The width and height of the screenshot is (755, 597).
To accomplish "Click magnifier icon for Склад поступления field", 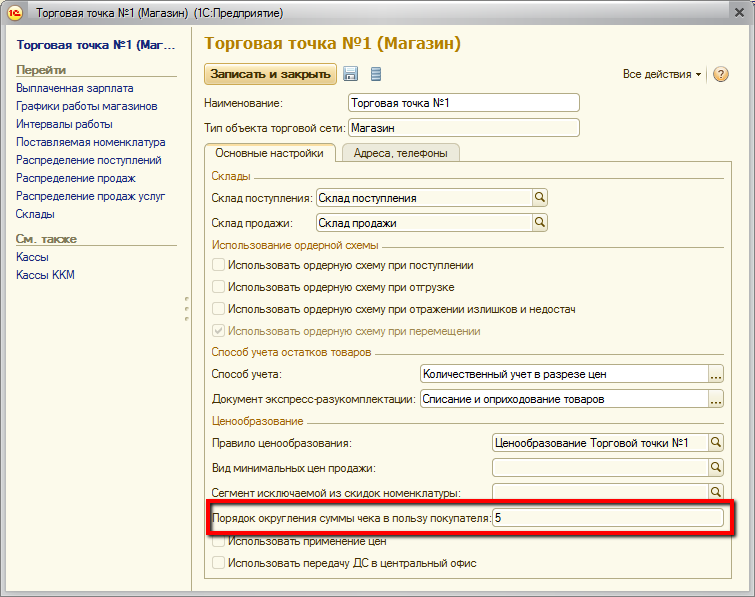I will tap(540, 198).
